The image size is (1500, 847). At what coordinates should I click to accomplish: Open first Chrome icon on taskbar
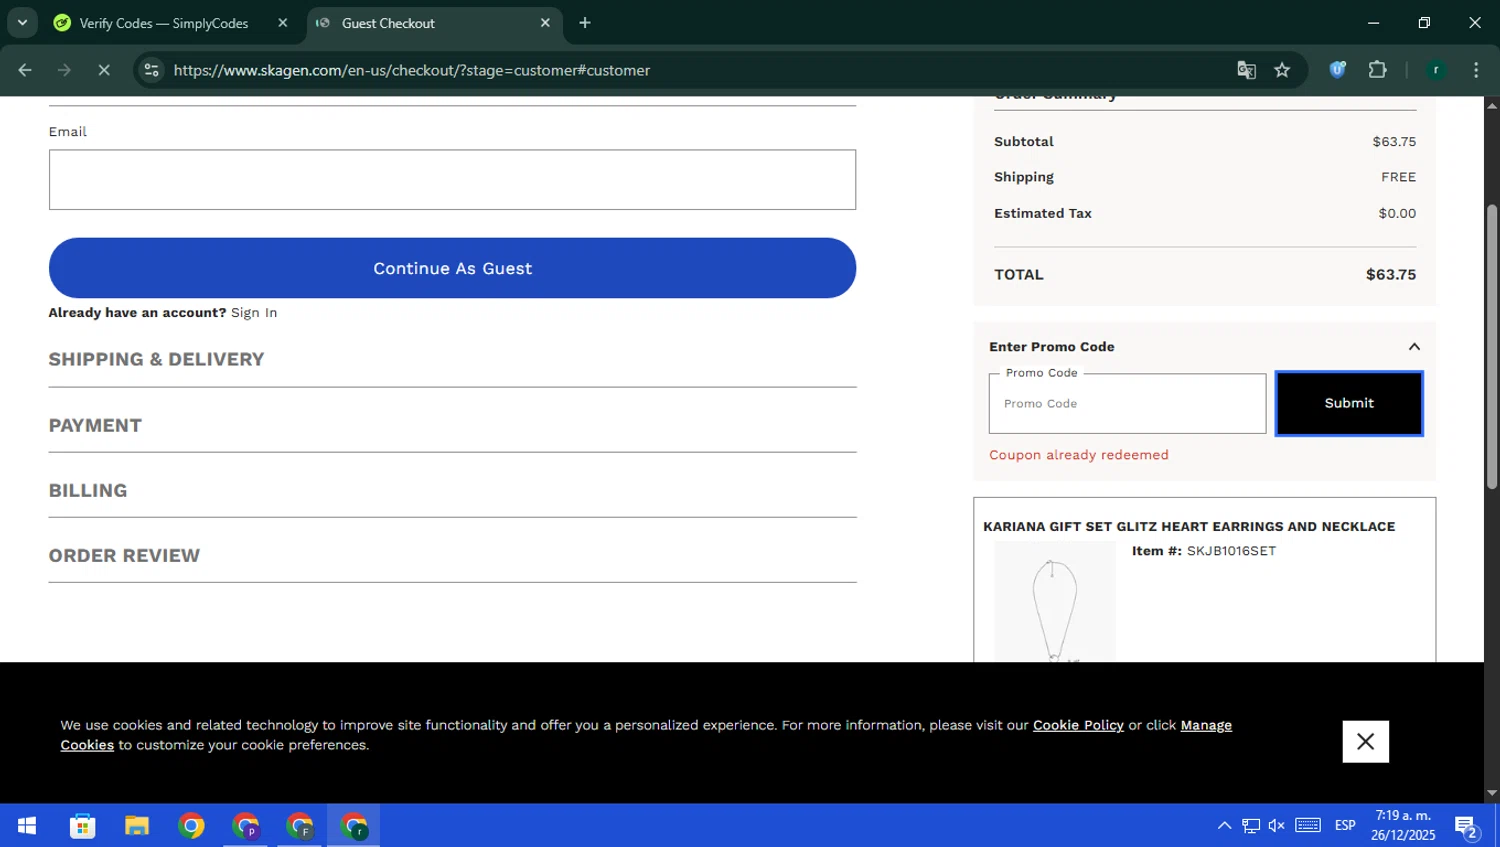point(191,826)
